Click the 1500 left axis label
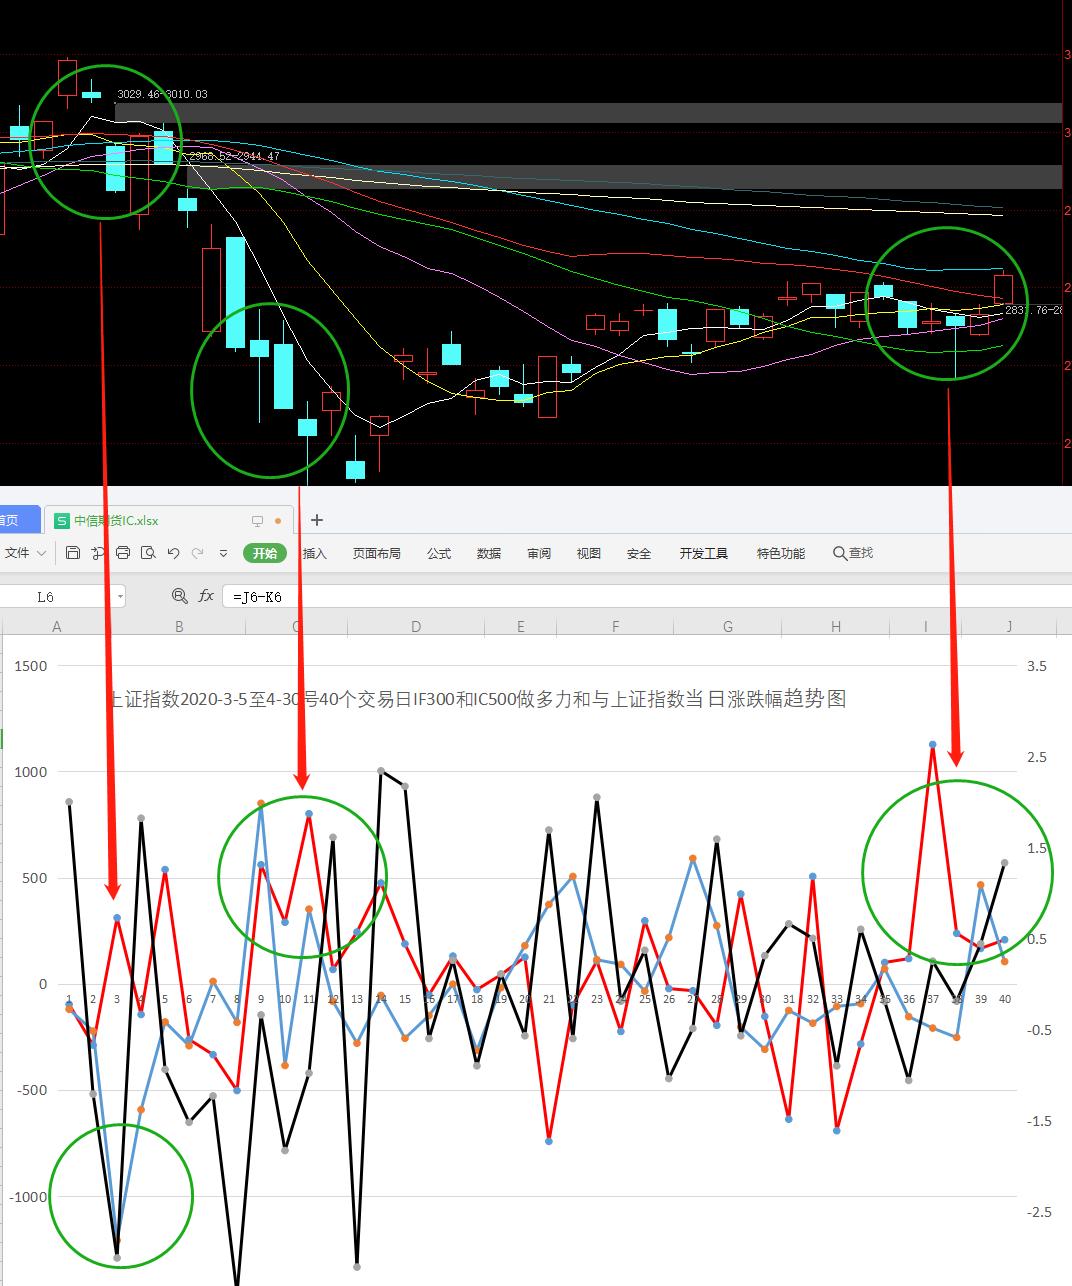Screen dimensions: 1072x1286 (x=30, y=666)
